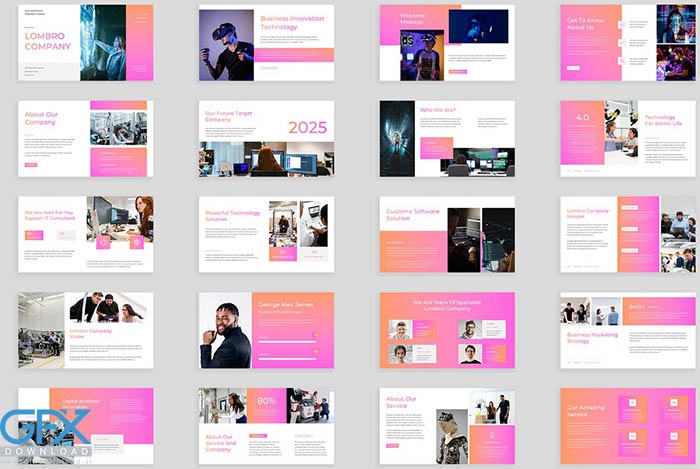The width and height of the screenshot is (700, 469).
Task: Open the Welcome Message slide
Action: click(447, 42)
